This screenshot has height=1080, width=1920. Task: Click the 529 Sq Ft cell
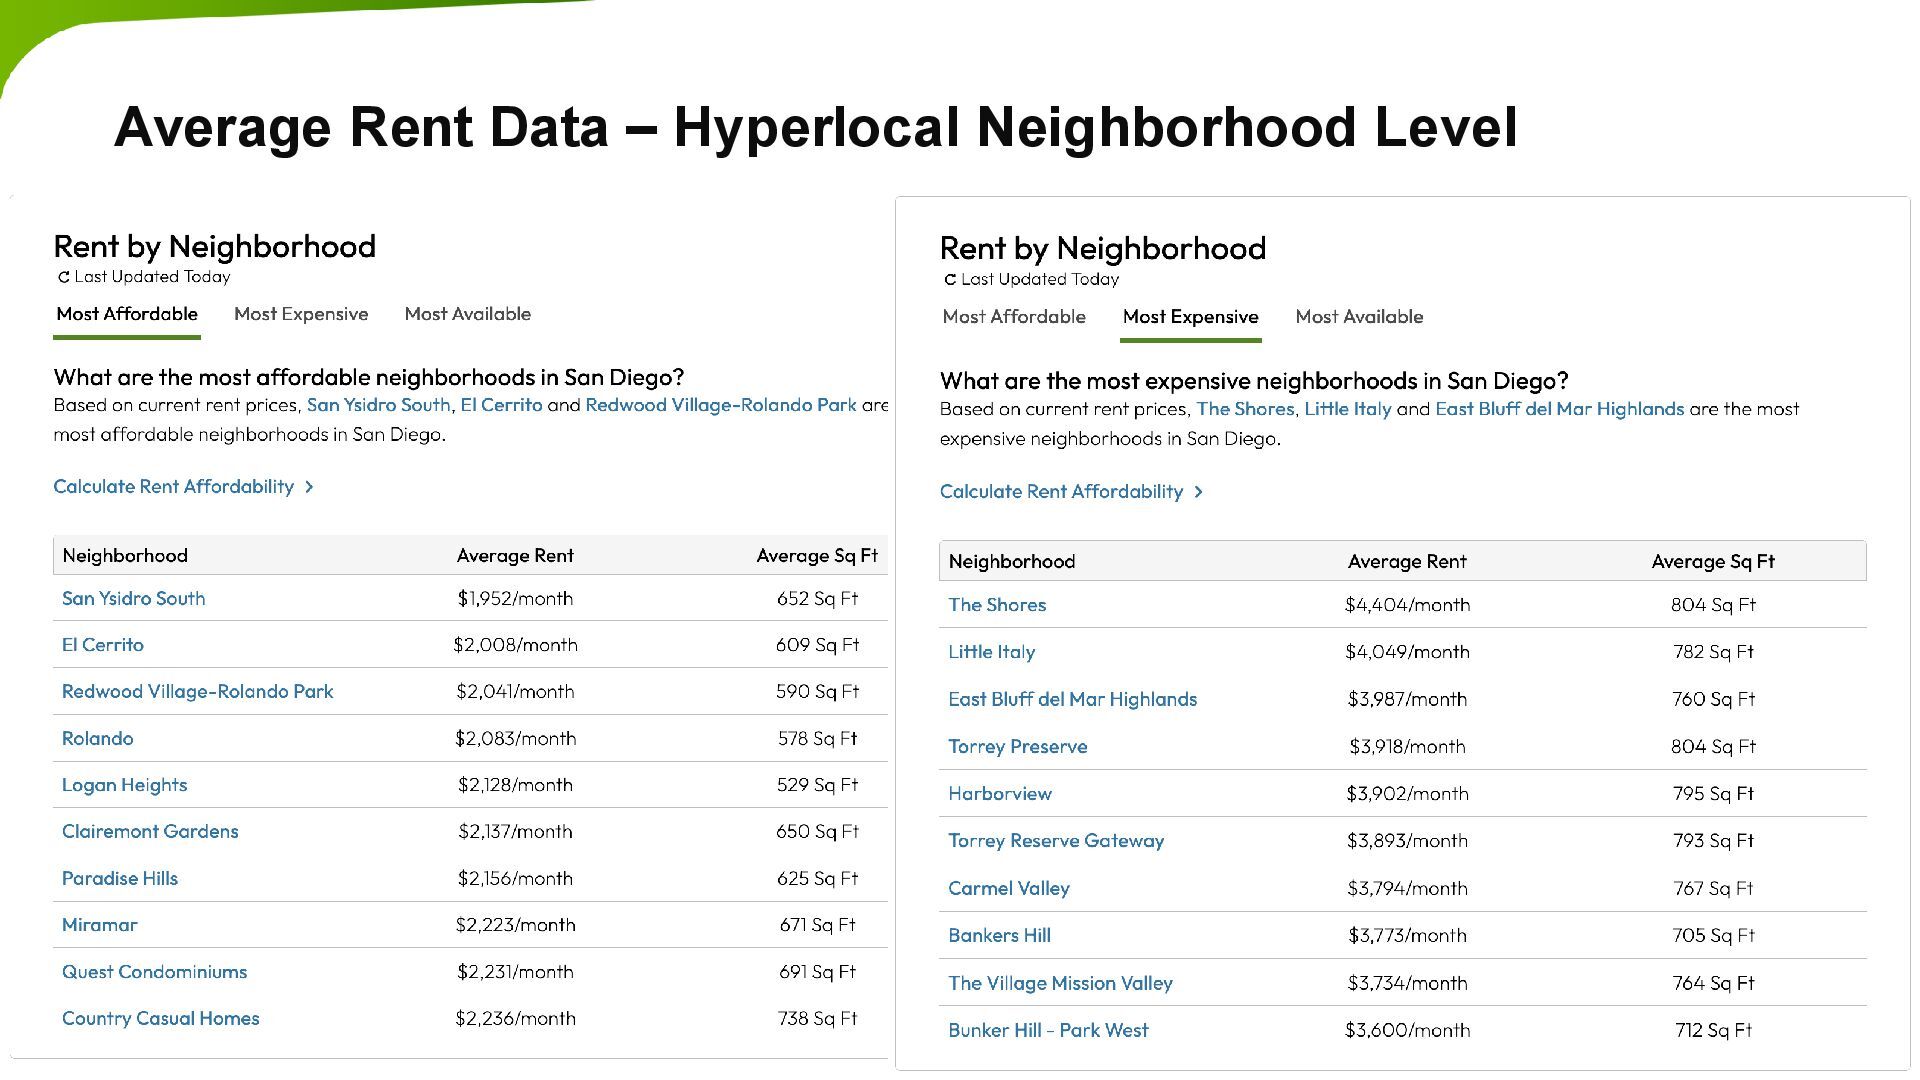[817, 785]
